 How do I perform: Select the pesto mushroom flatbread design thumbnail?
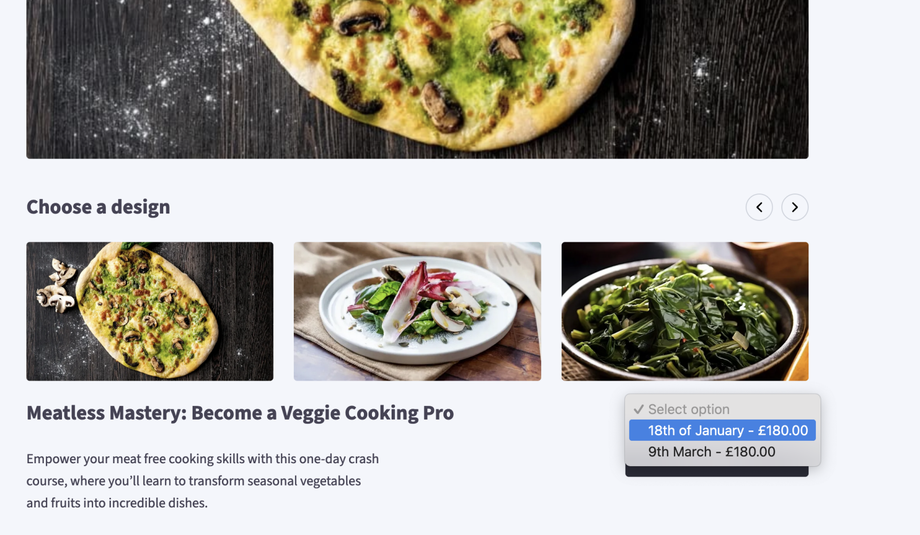coord(150,311)
